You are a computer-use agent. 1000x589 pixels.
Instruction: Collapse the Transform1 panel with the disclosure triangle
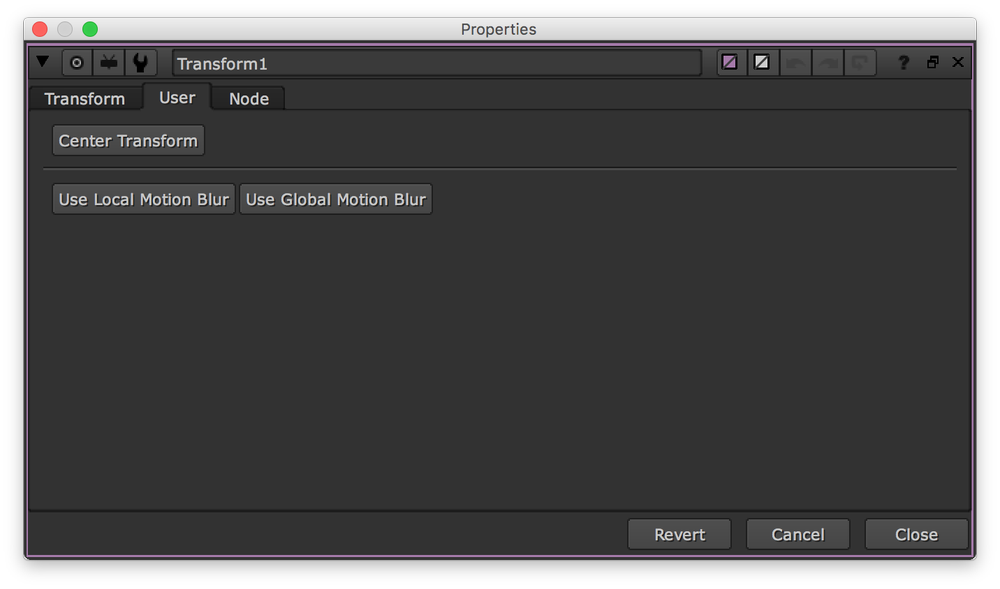click(x=43, y=62)
